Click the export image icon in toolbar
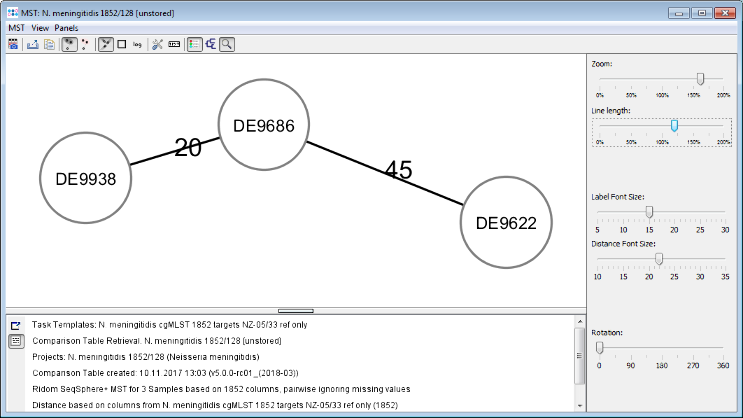743x418 pixels. (32, 44)
